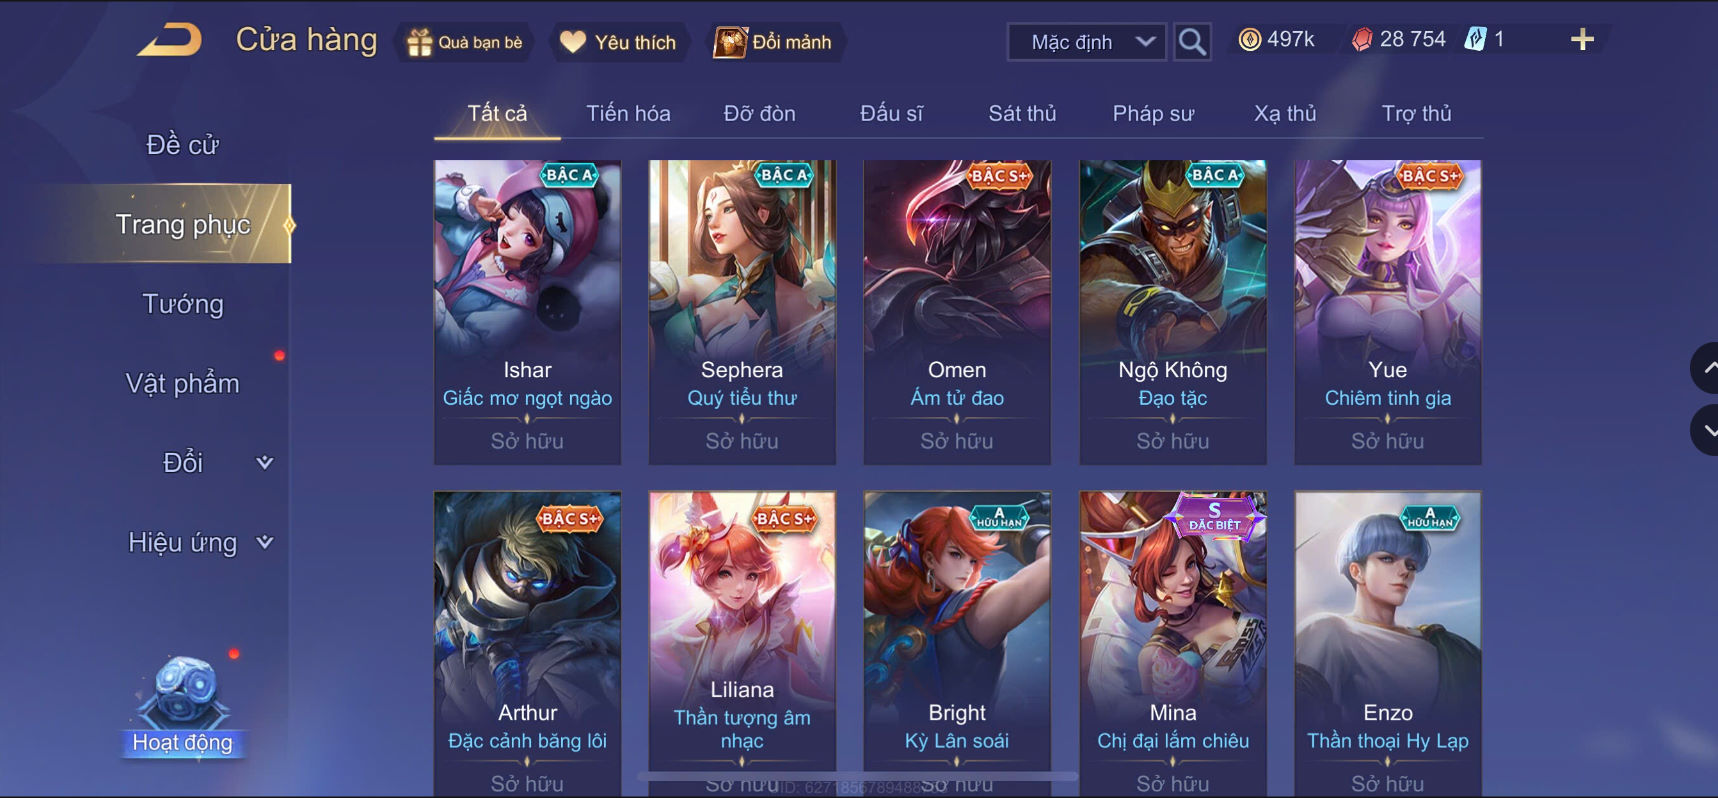Click the scroll down arrow button
The image size is (1718, 798).
(x=1706, y=430)
